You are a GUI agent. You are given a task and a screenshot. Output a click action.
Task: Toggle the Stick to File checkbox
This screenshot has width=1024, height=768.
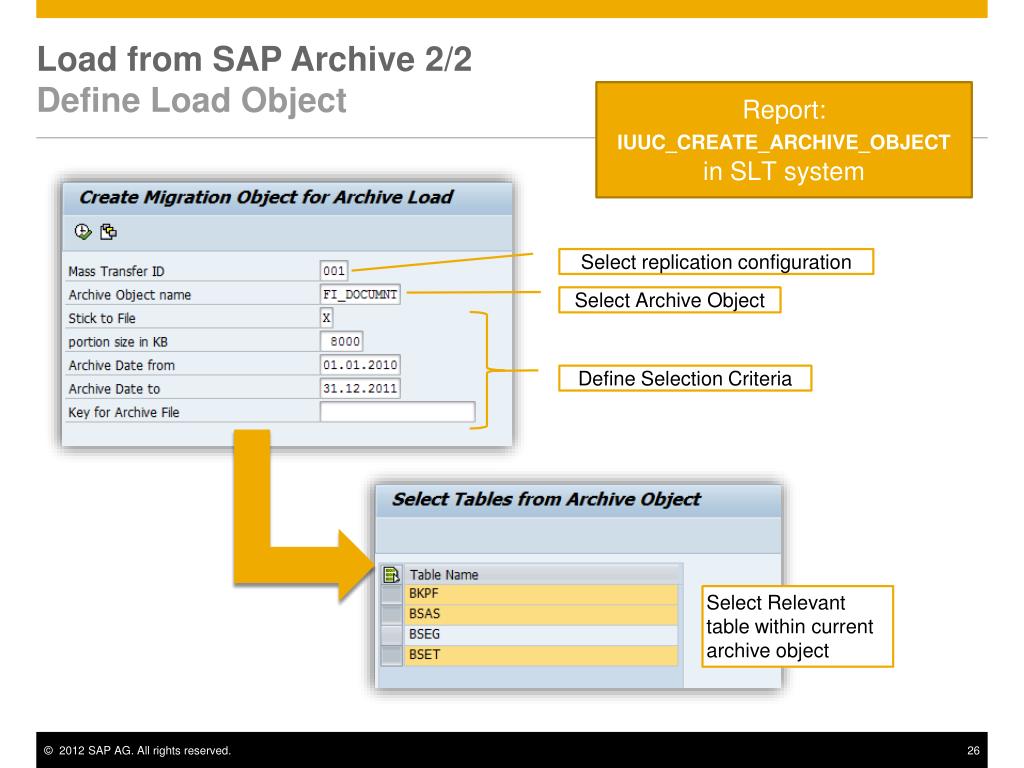pos(327,318)
